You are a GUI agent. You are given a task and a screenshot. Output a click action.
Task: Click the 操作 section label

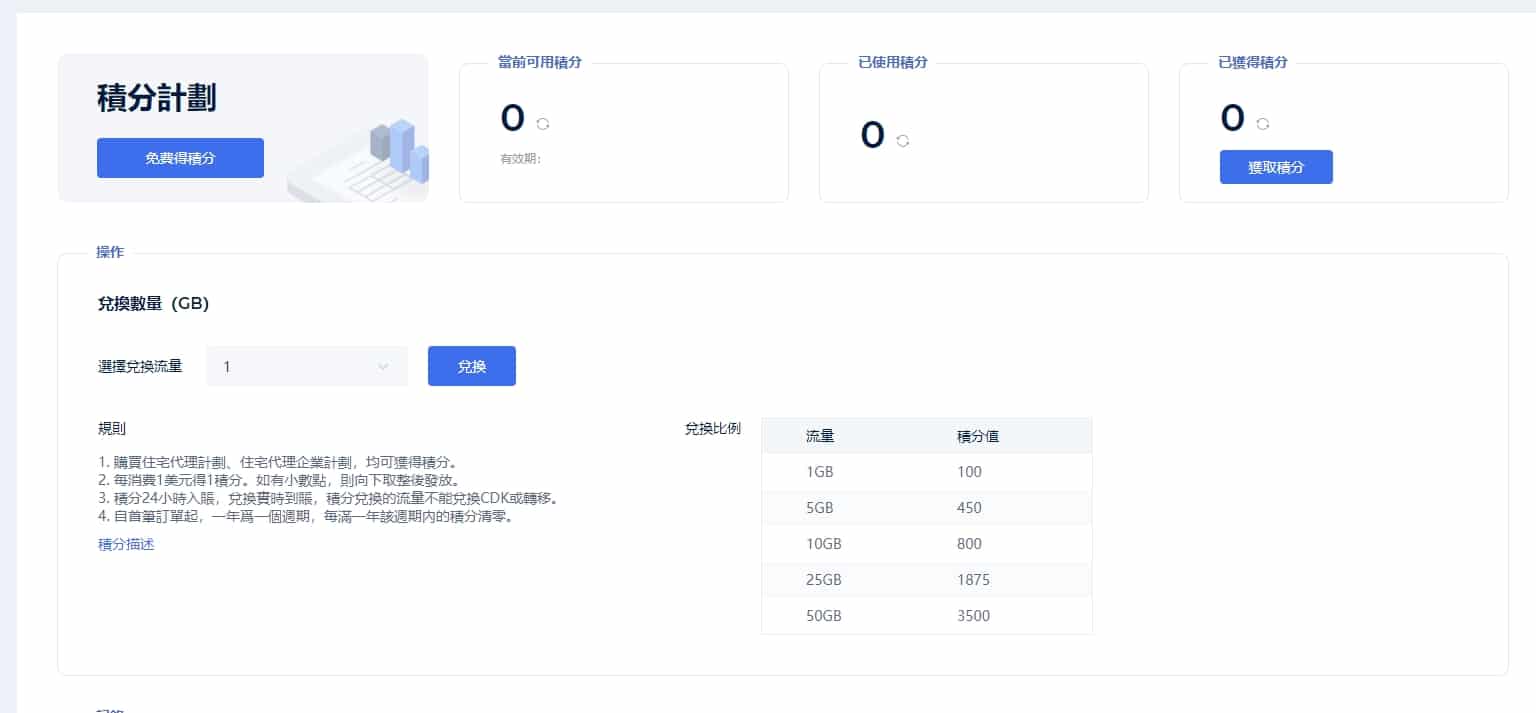coord(110,252)
